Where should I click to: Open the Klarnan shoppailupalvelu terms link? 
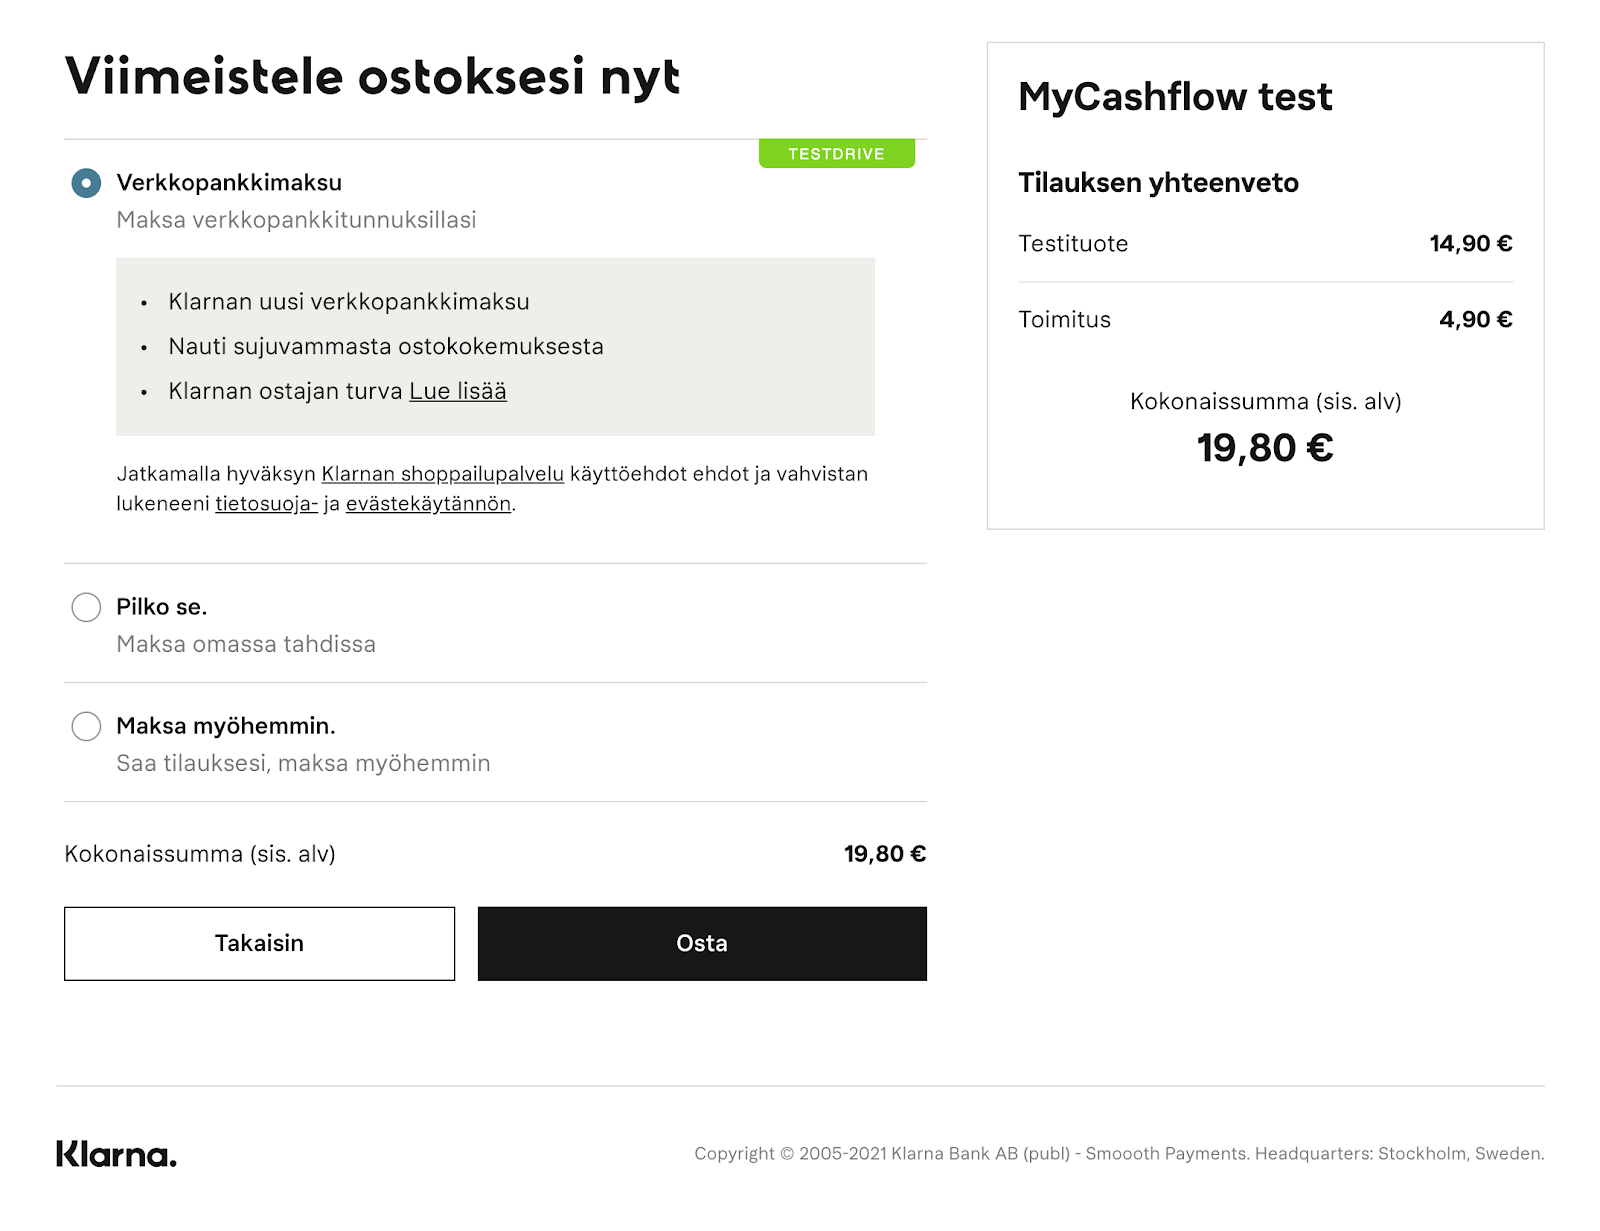coord(443,474)
